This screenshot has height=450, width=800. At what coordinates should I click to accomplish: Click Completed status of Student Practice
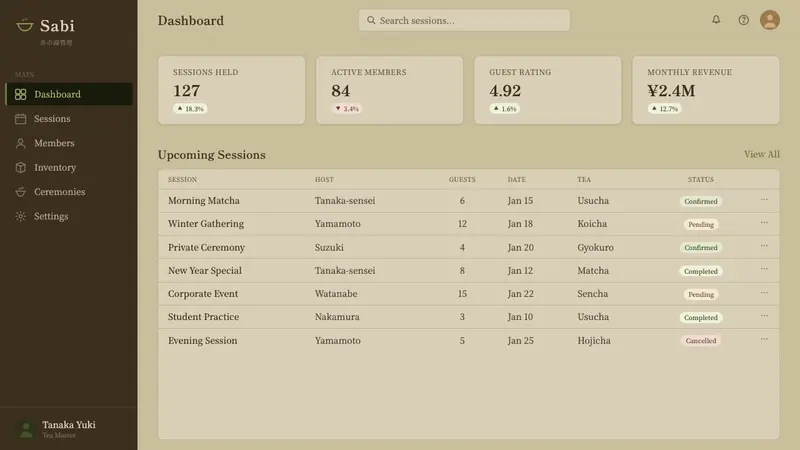[701, 317]
